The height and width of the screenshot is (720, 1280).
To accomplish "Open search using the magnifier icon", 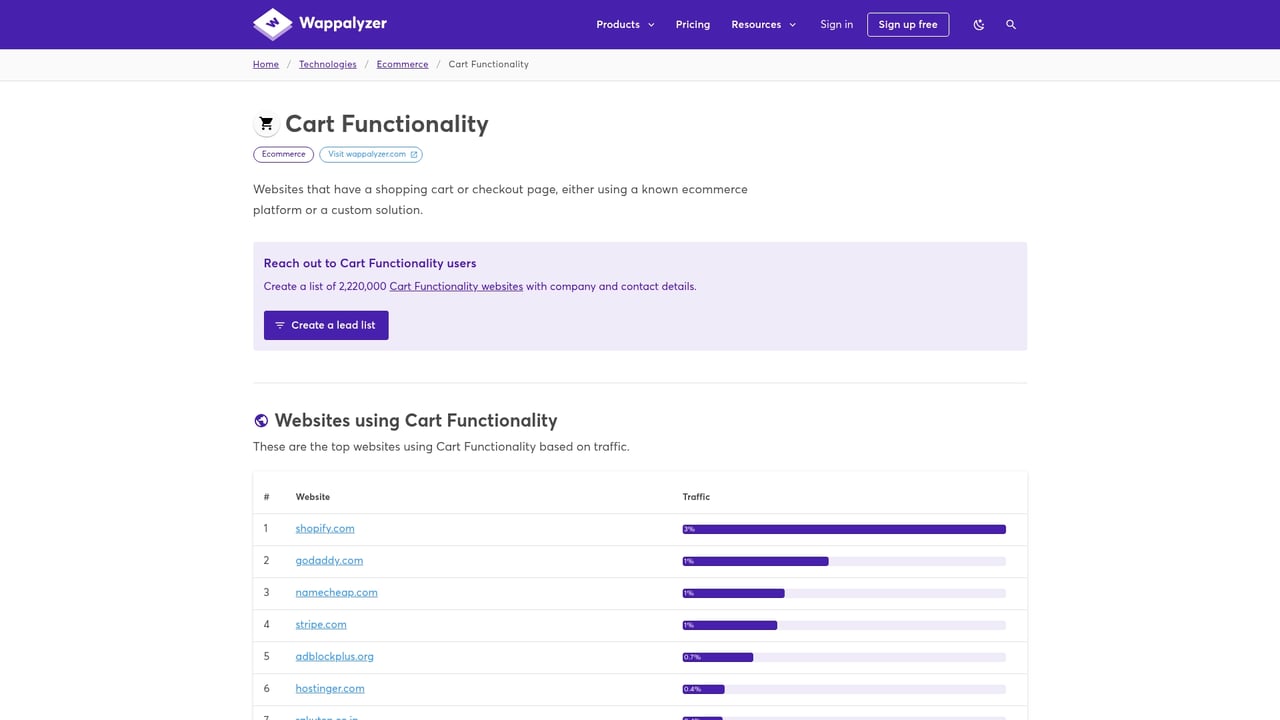I will click(x=1011, y=24).
